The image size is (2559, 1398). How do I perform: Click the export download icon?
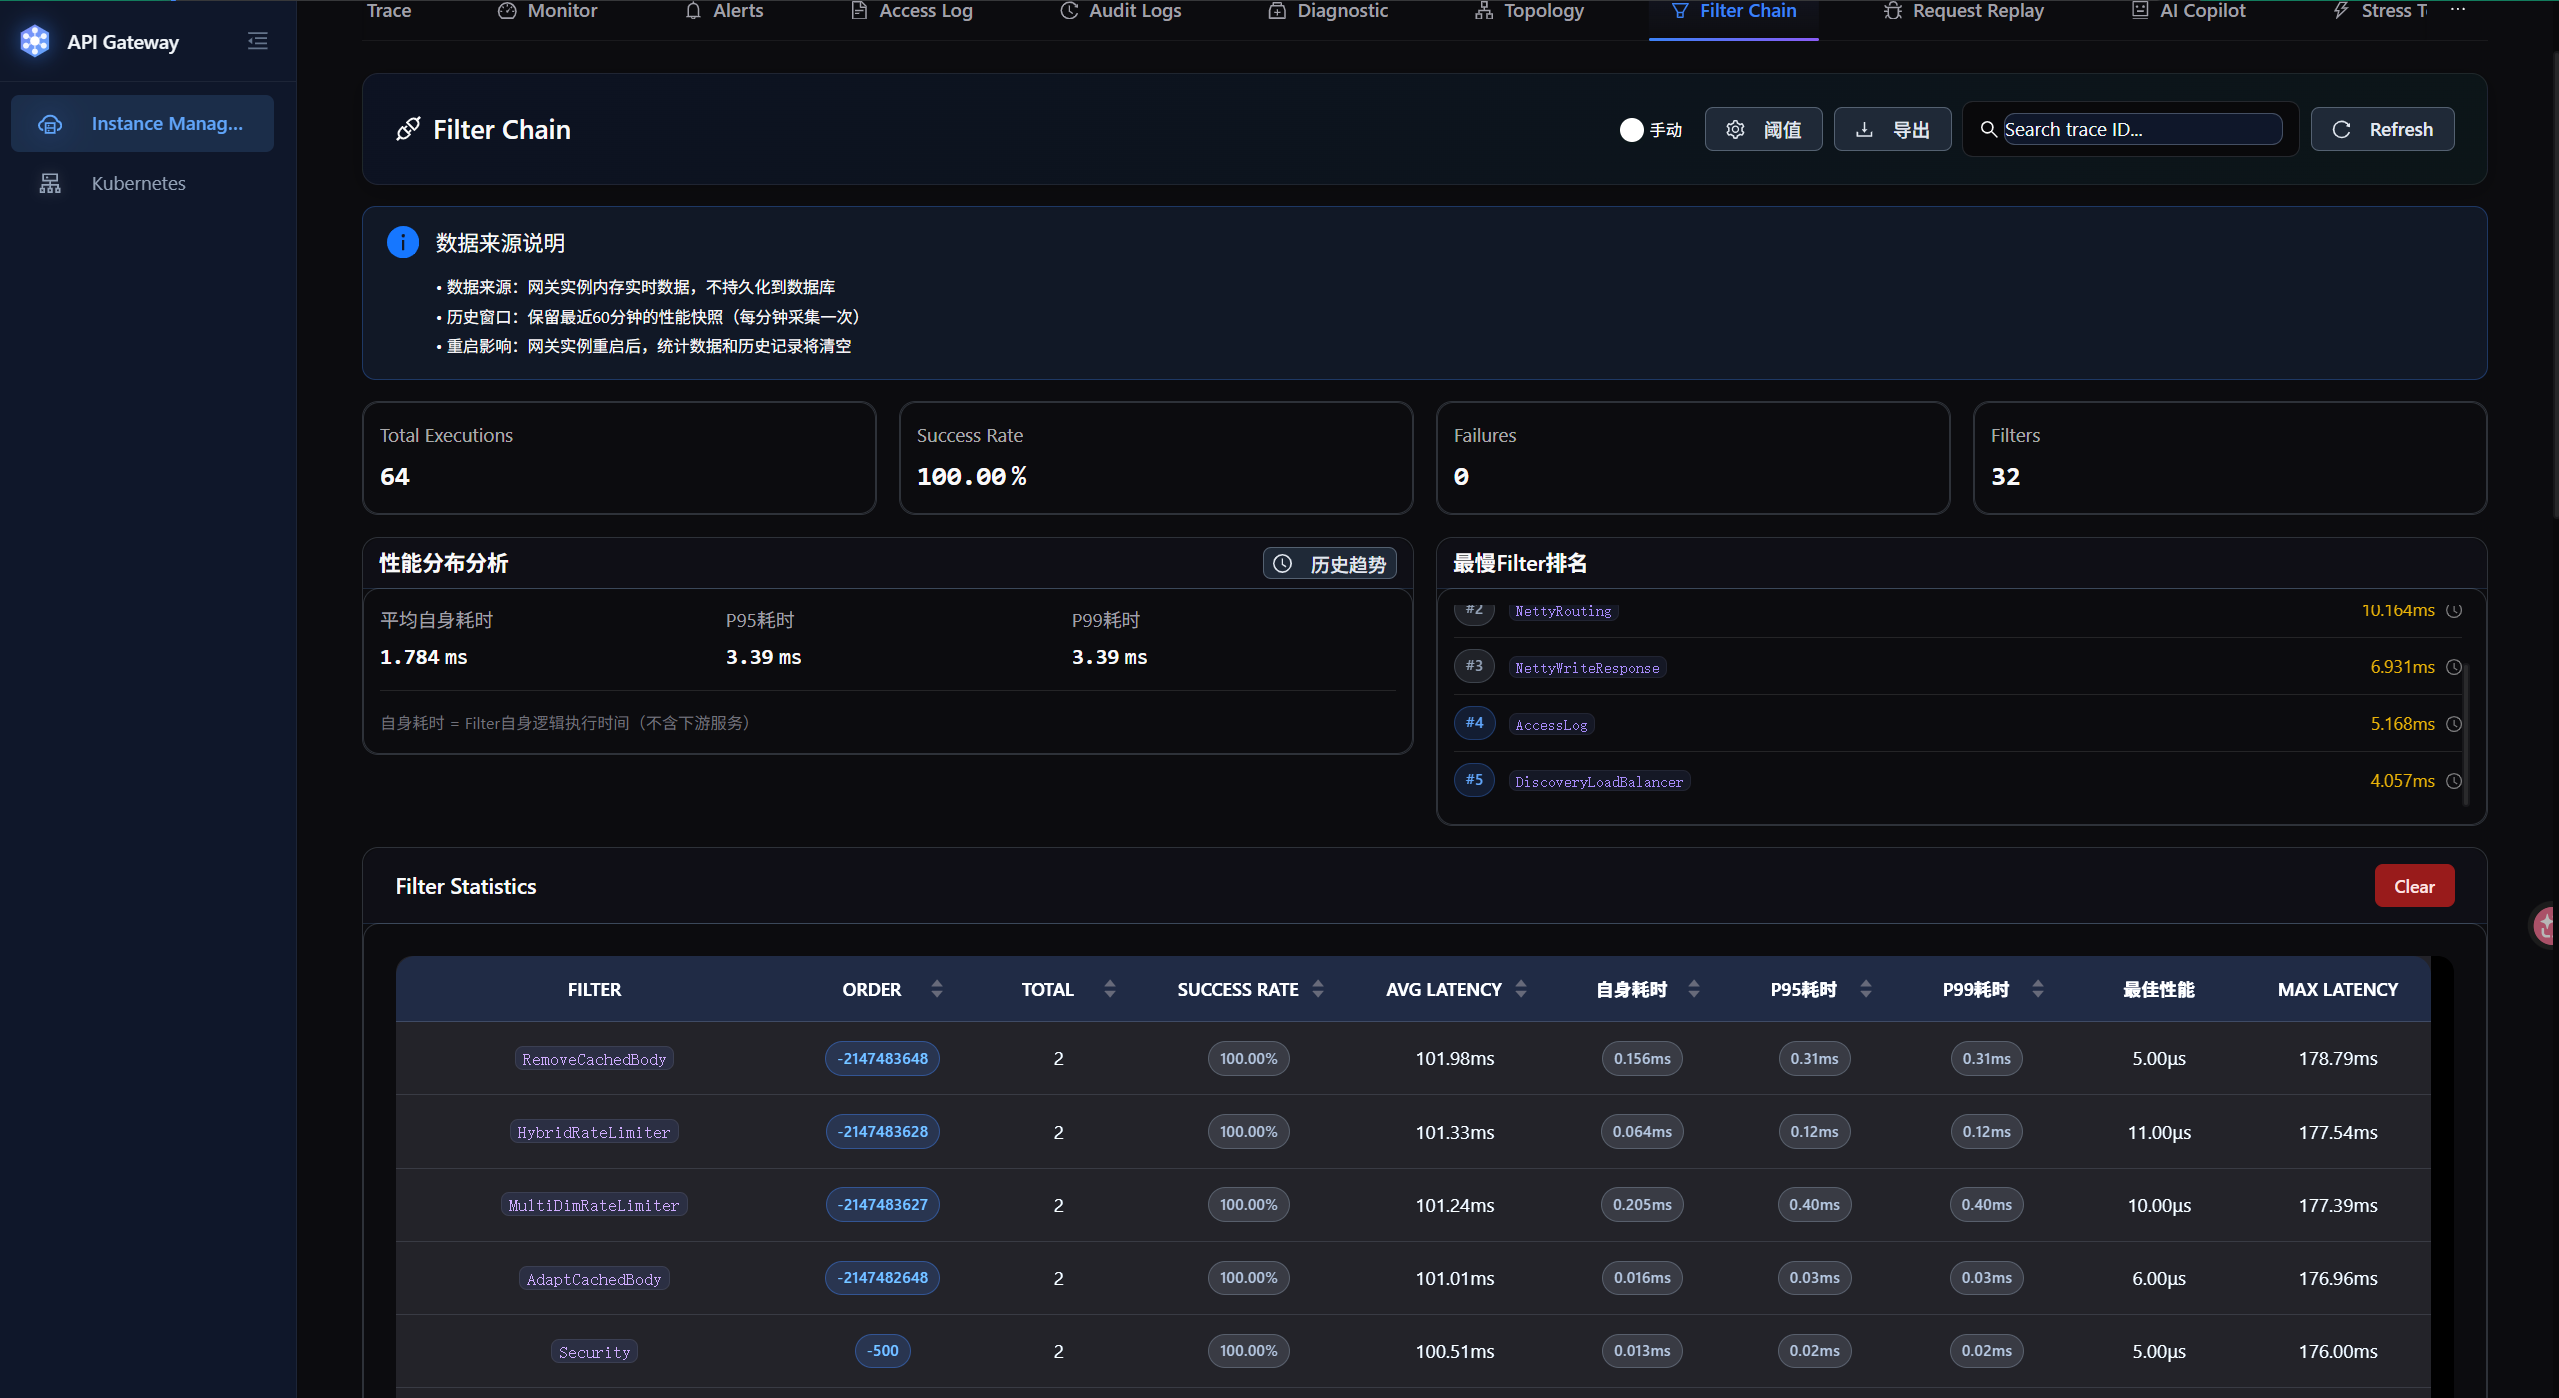tap(1864, 130)
